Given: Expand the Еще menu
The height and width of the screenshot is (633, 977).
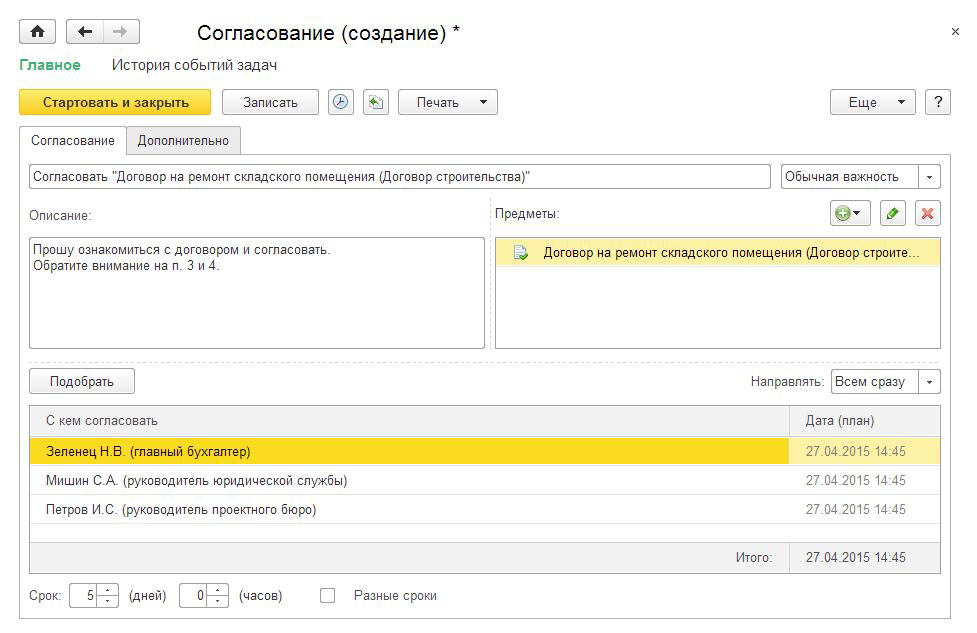Looking at the screenshot, I should pos(872,102).
